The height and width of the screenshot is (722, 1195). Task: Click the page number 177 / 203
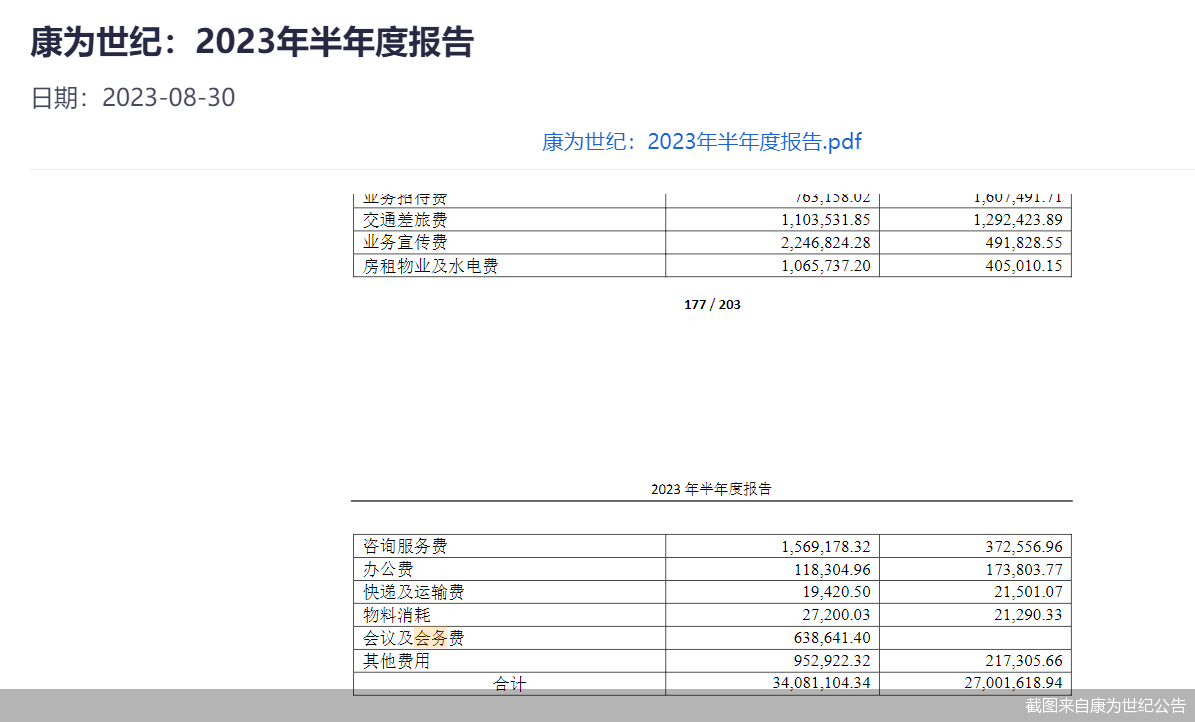pos(712,305)
